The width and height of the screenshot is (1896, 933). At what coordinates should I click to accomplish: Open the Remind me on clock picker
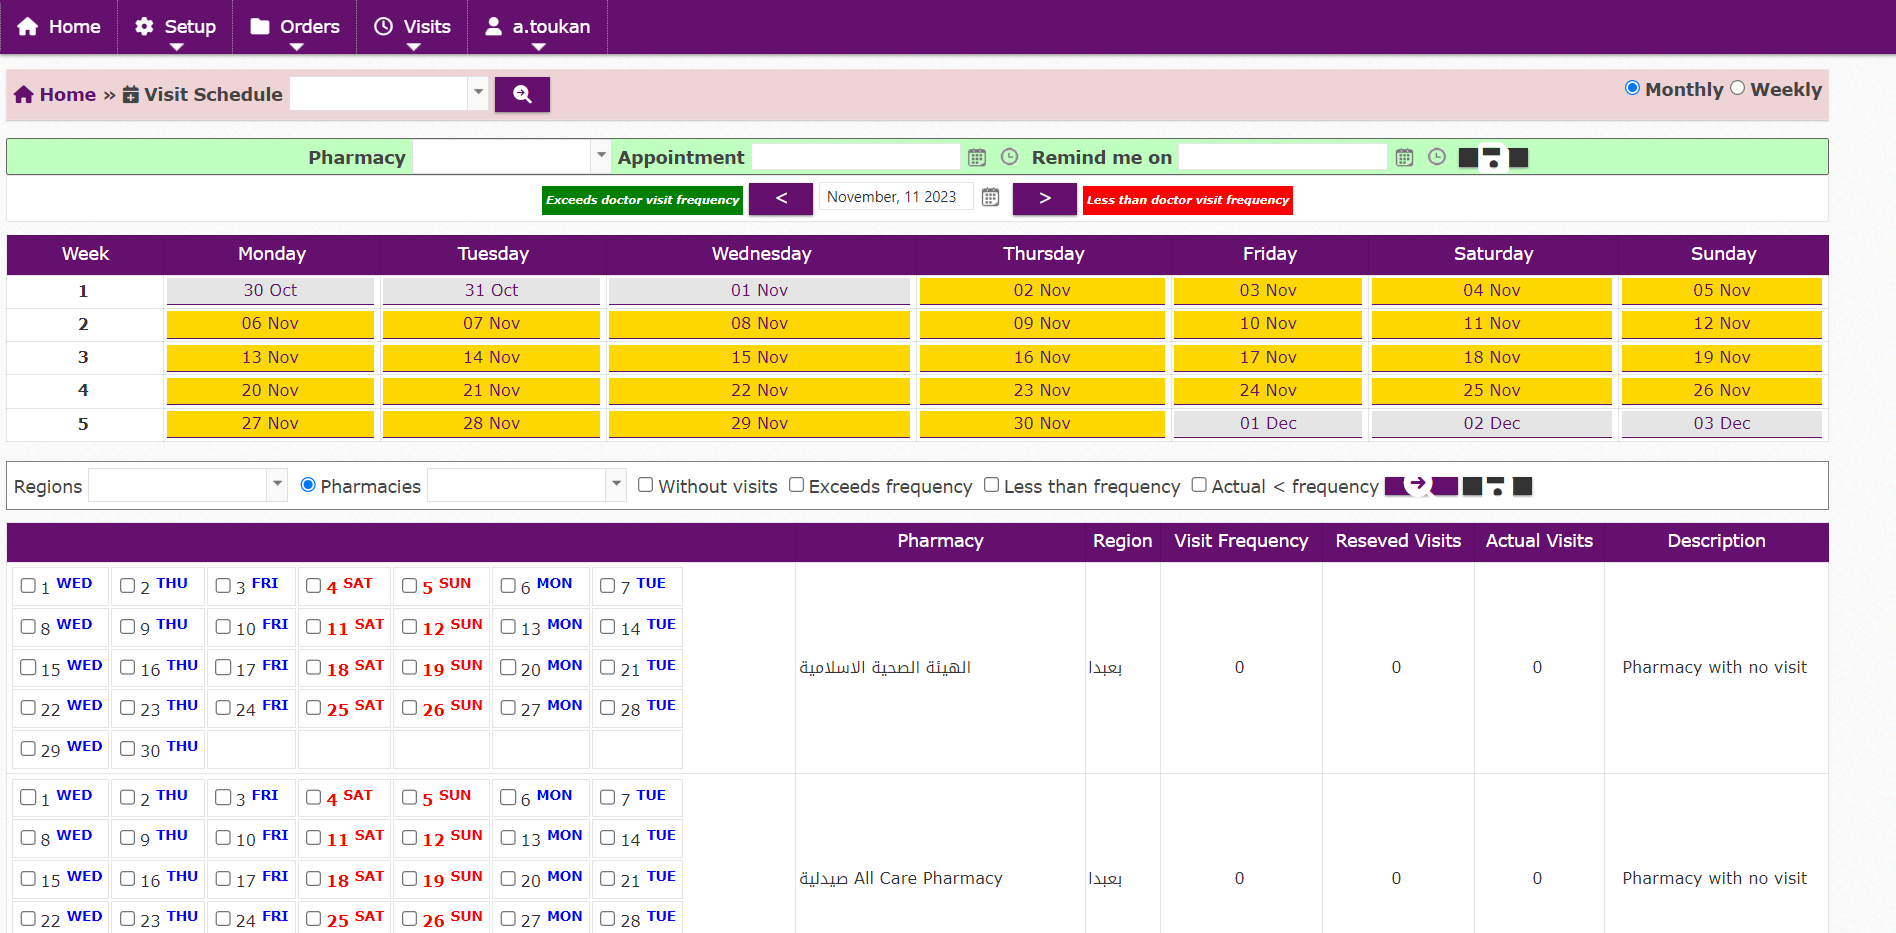point(1437,157)
